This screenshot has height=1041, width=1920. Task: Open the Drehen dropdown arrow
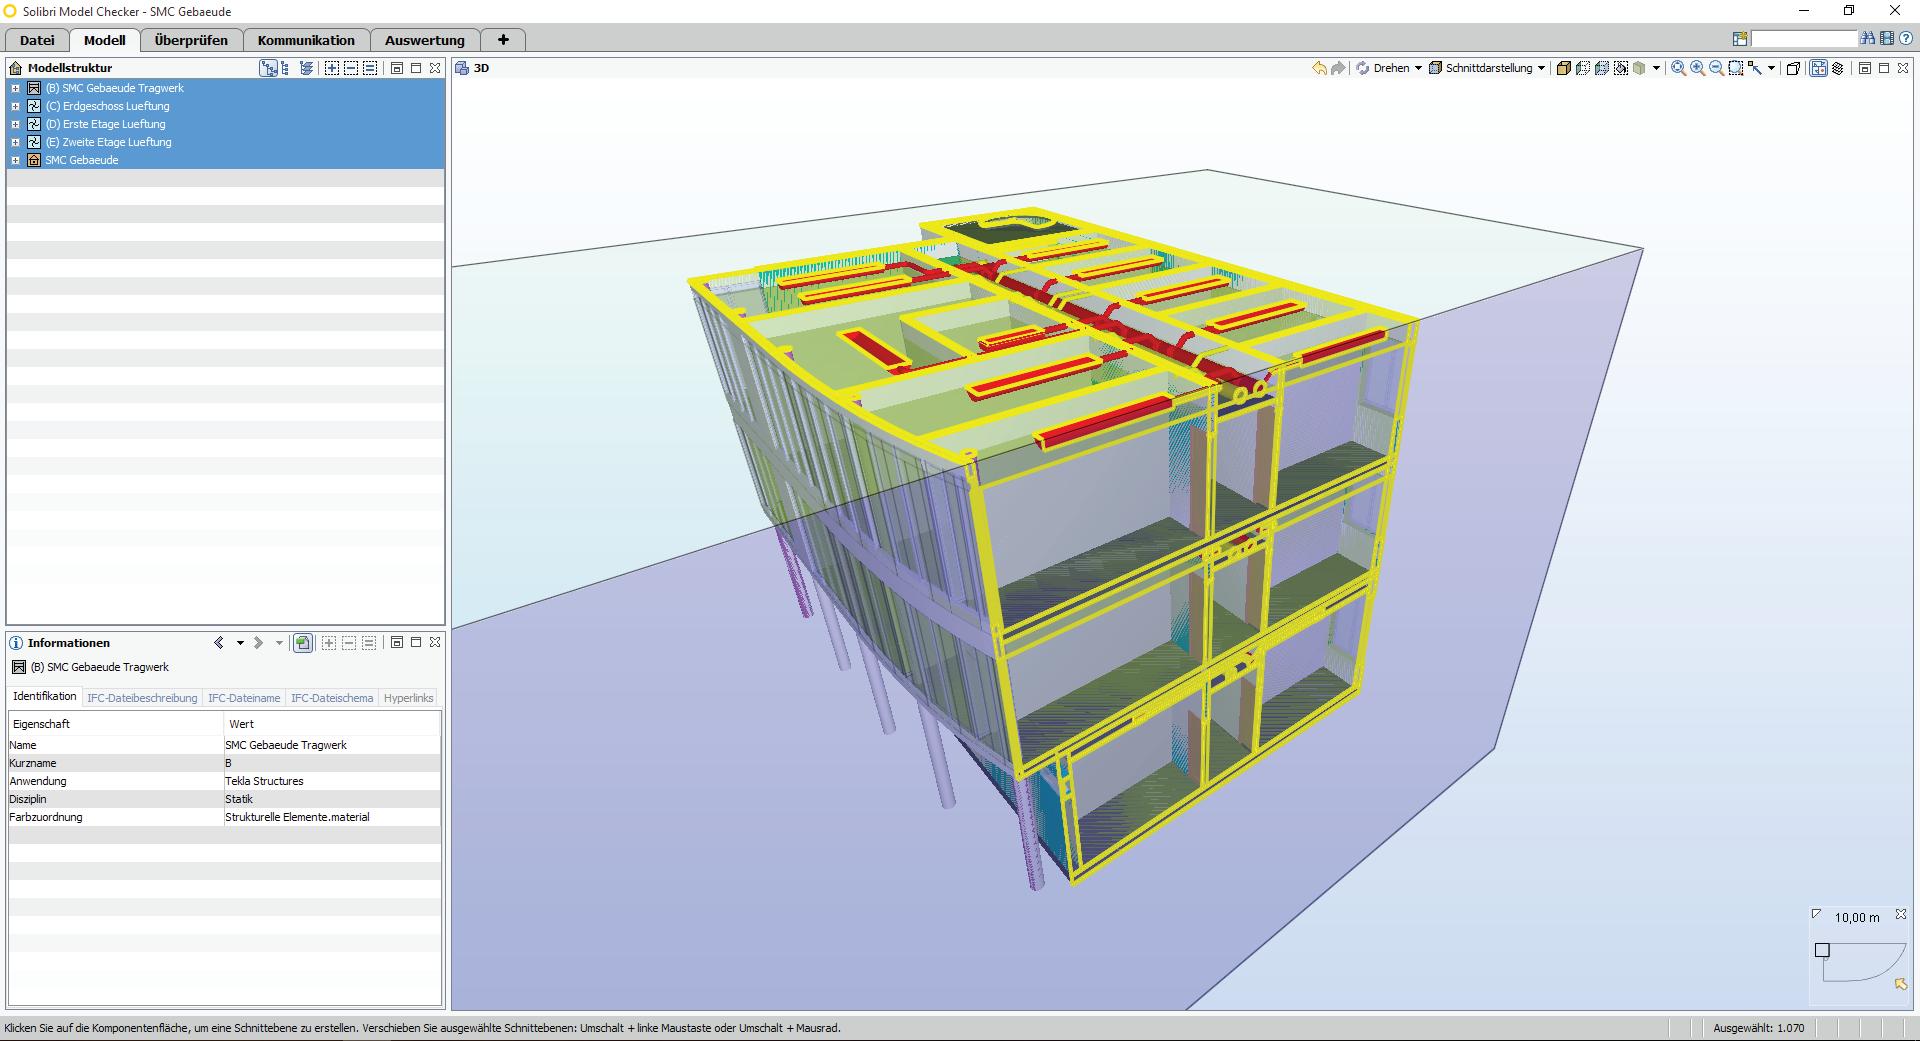1418,68
